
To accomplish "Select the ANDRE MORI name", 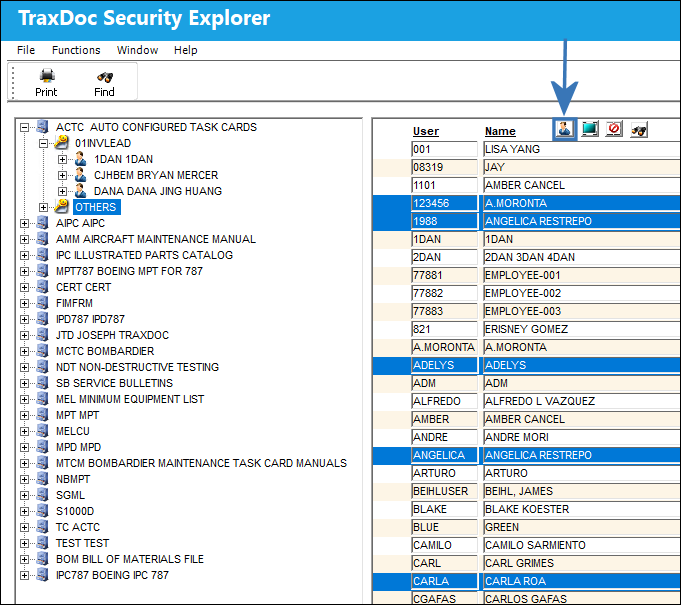I will click(582, 437).
